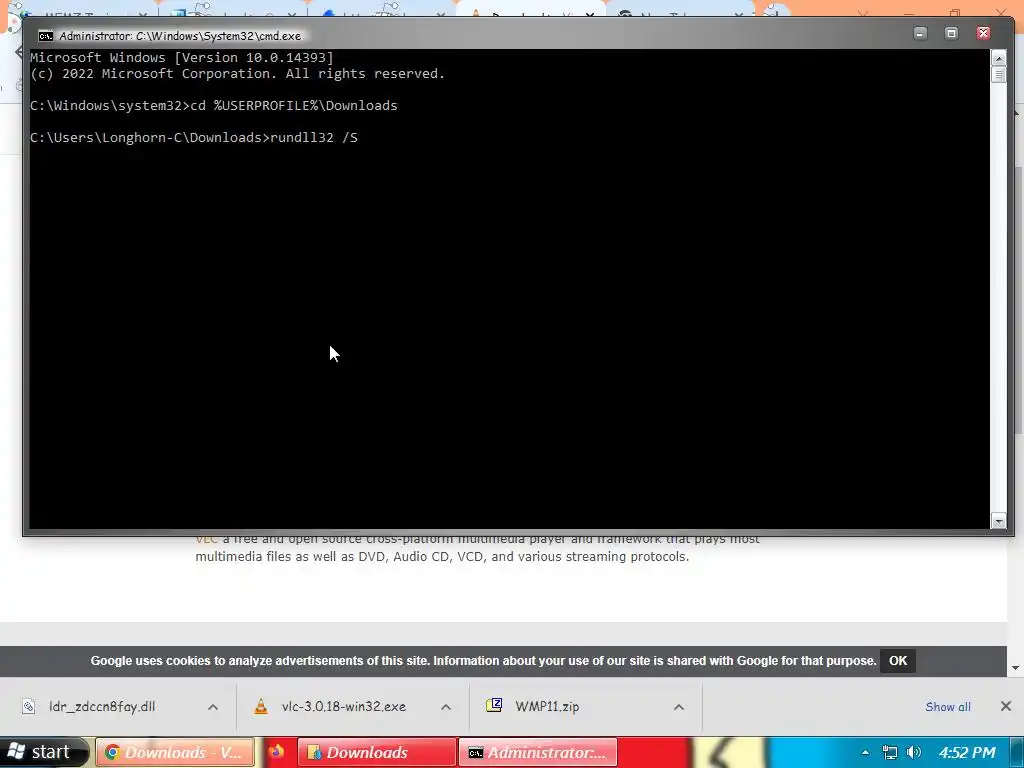Click the cmd scrollbar up arrow
Screen dimensions: 1024x768
coord(998,58)
